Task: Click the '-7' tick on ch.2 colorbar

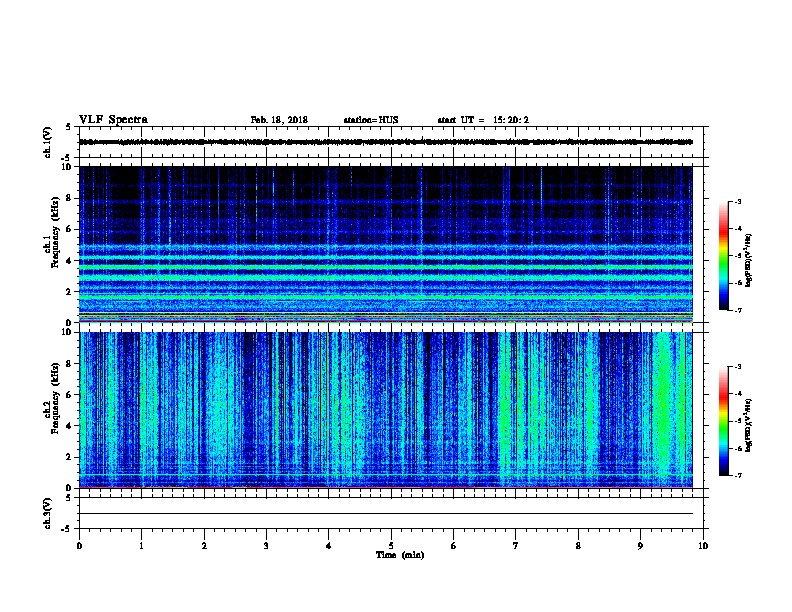Action: point(738,475)
